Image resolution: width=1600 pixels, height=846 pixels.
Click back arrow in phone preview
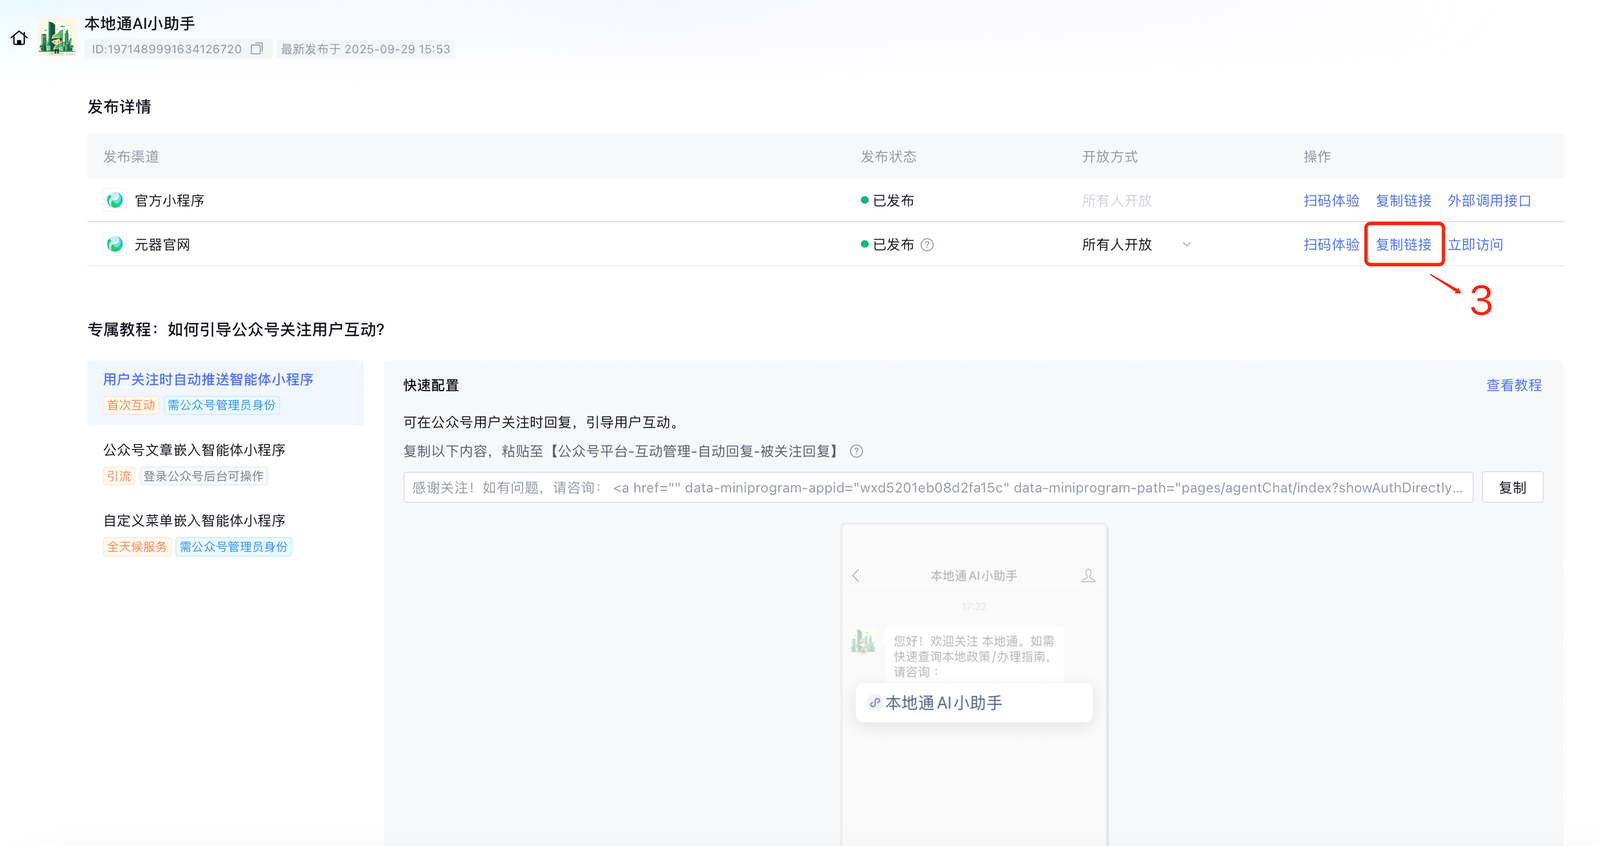(x=856, y=576)
